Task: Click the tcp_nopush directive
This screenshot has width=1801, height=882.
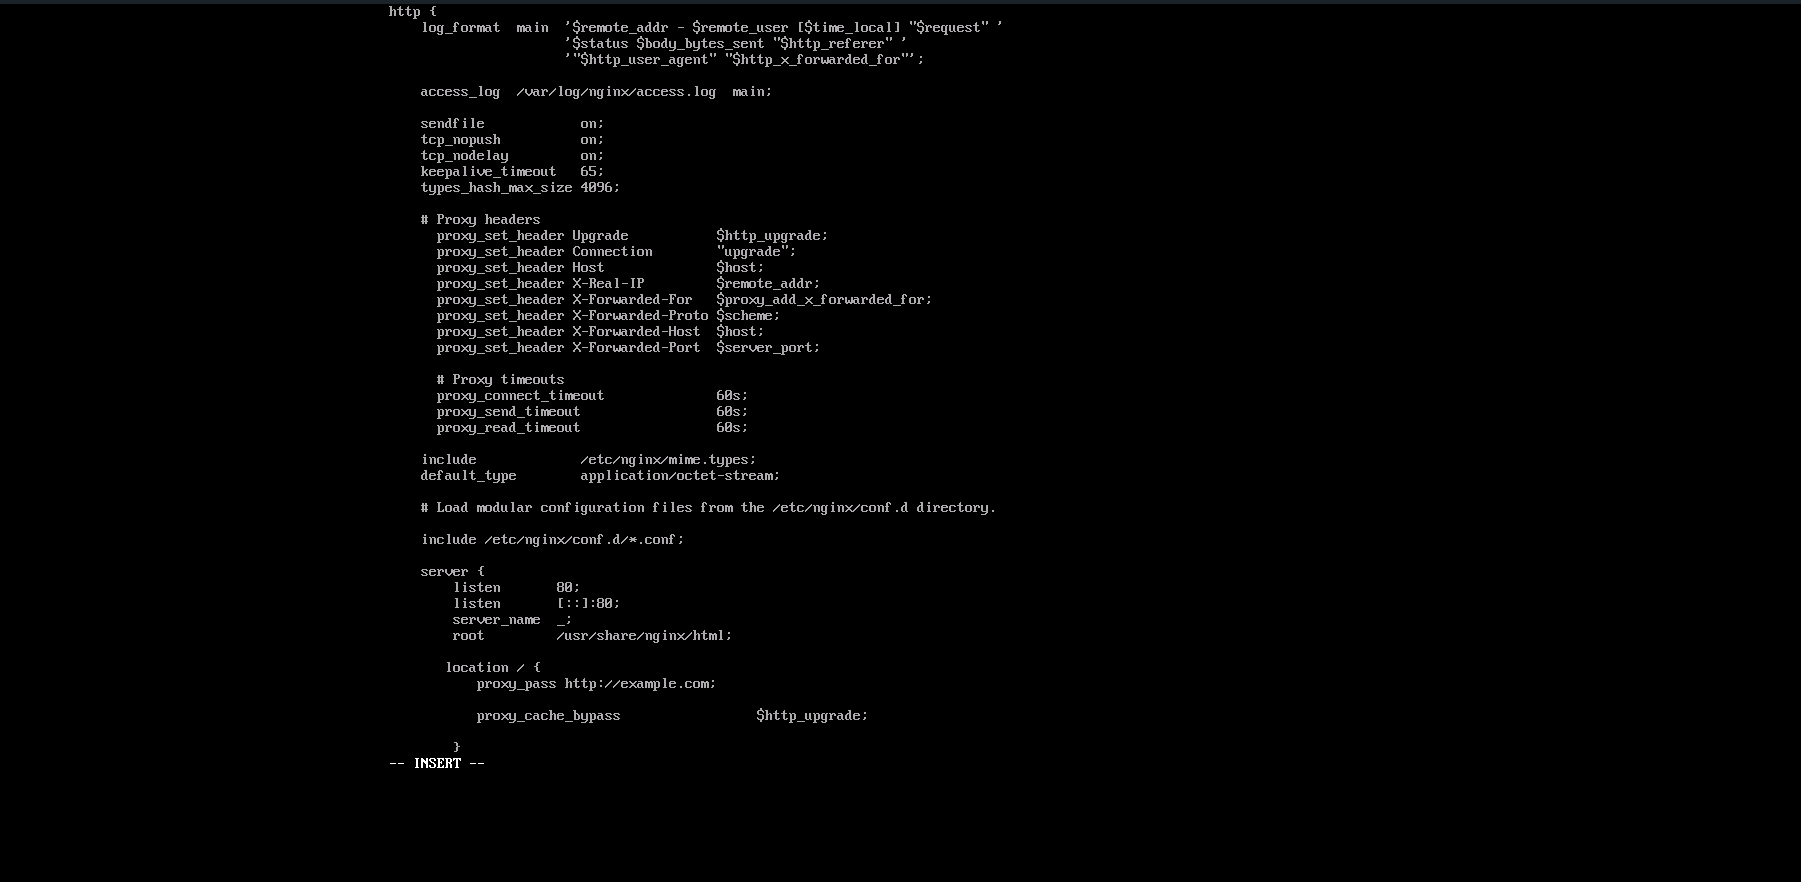Action: (460, 140)
